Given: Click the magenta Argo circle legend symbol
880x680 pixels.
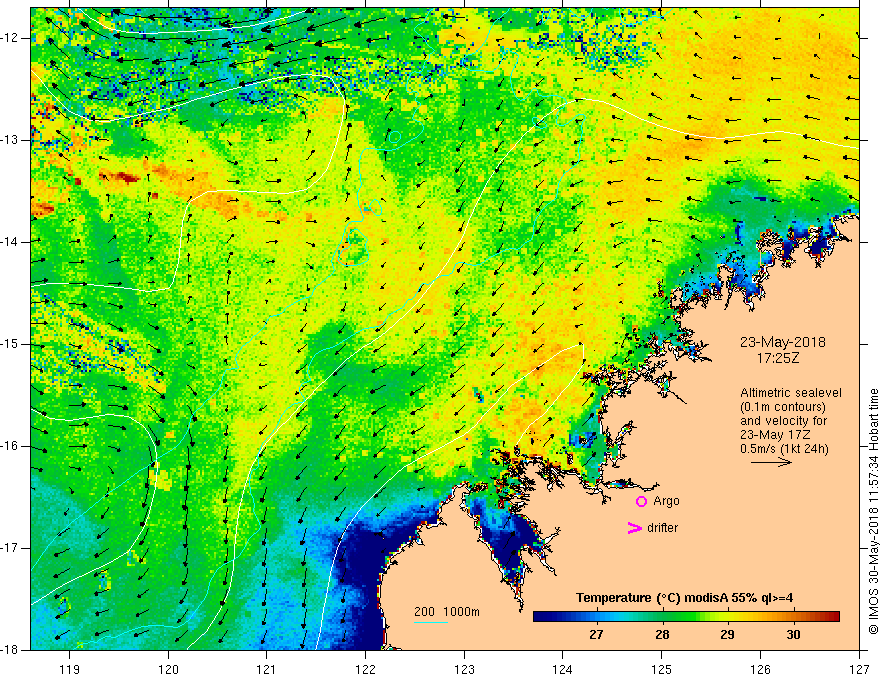Looking at the screenshot, I should (x=641, y=502).
